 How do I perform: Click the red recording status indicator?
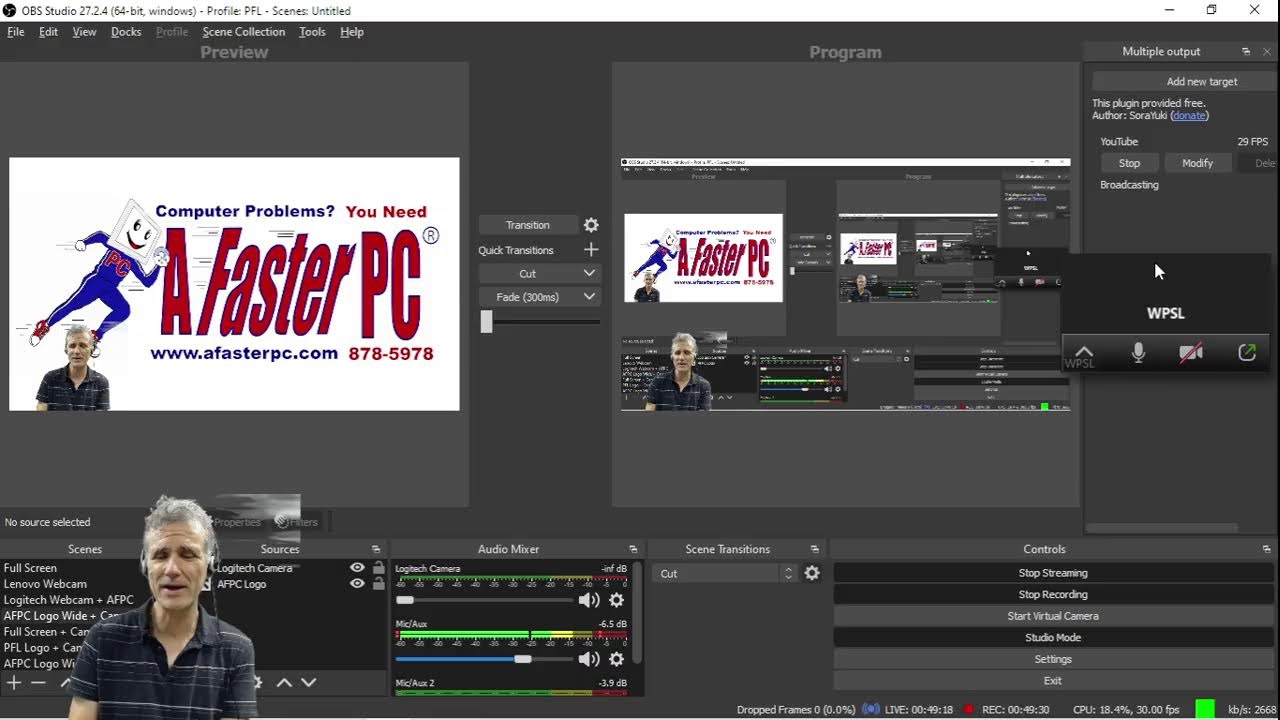click(968, 709)
